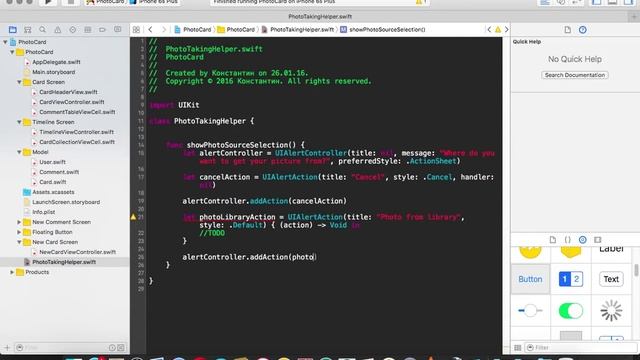Expand the Products group

[x=12, y=272]
